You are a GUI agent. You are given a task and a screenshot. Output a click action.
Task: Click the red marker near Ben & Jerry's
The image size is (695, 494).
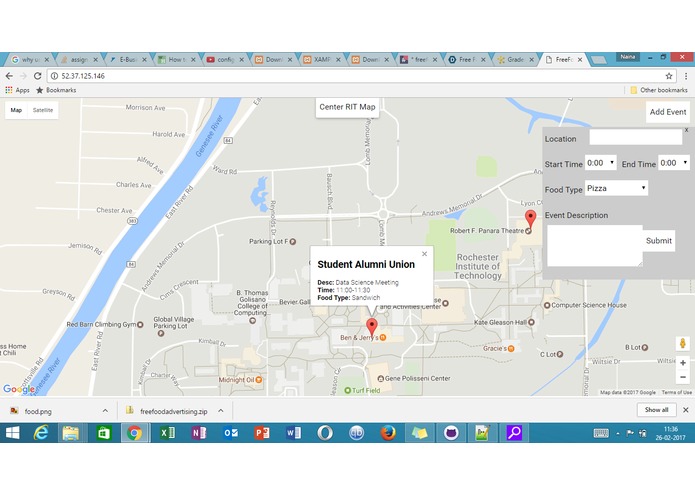point(371,327)
